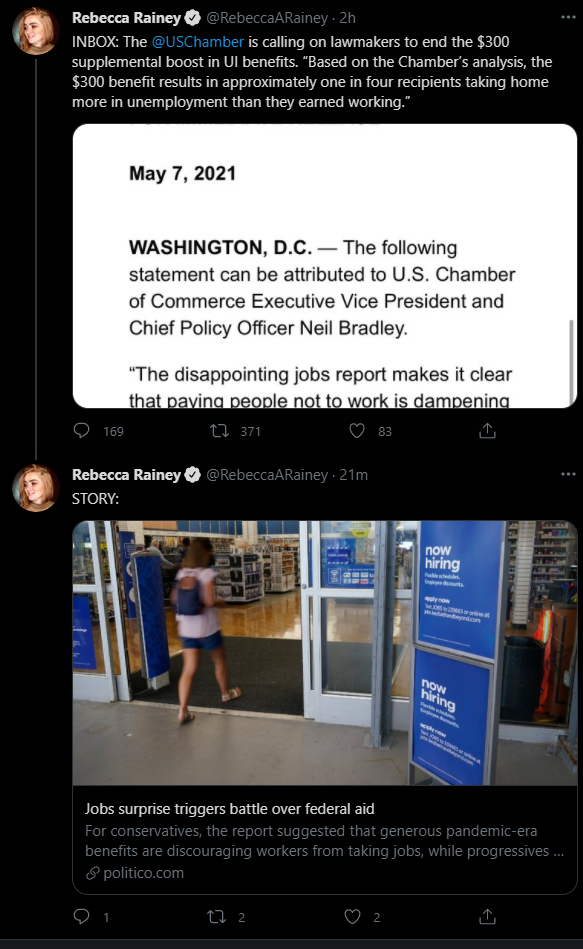Open Rebecca Rainey's profile from her name
583x949 pixels.
pyautogui.click(x=125, y=18)
